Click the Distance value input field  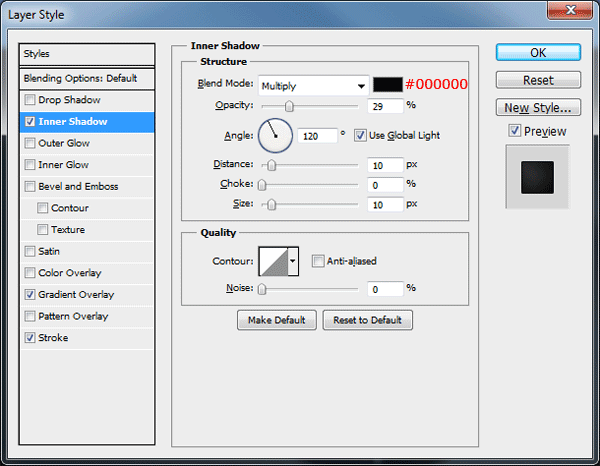pos(385,165)
